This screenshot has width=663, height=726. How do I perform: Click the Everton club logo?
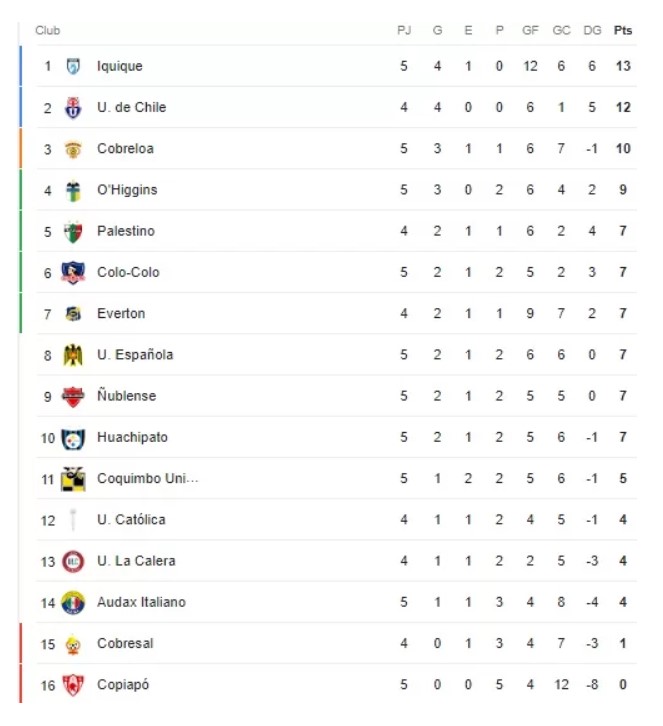point(73,314)
